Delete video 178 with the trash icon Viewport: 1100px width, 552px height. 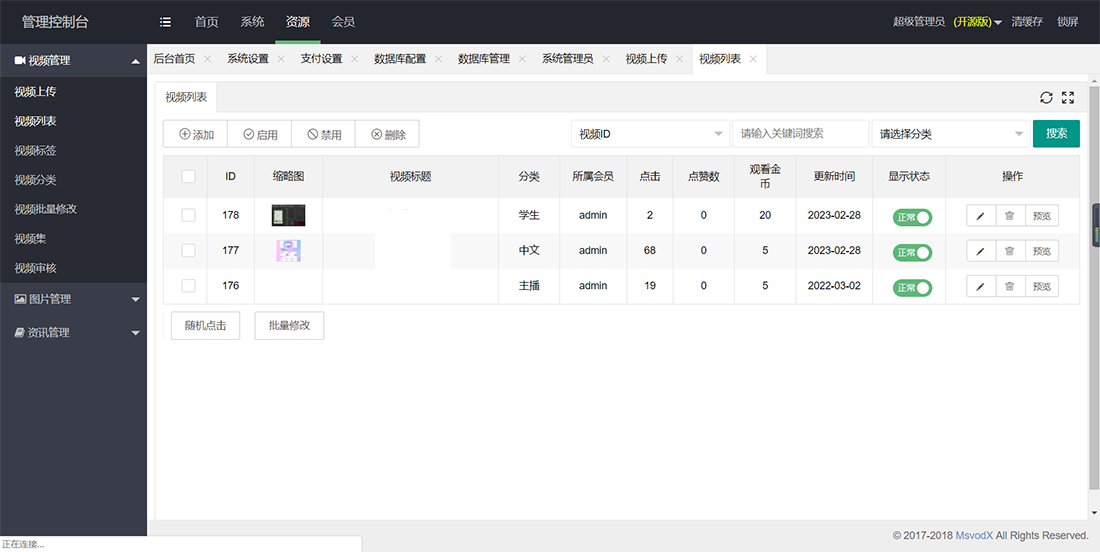[x=1010, y=216]
